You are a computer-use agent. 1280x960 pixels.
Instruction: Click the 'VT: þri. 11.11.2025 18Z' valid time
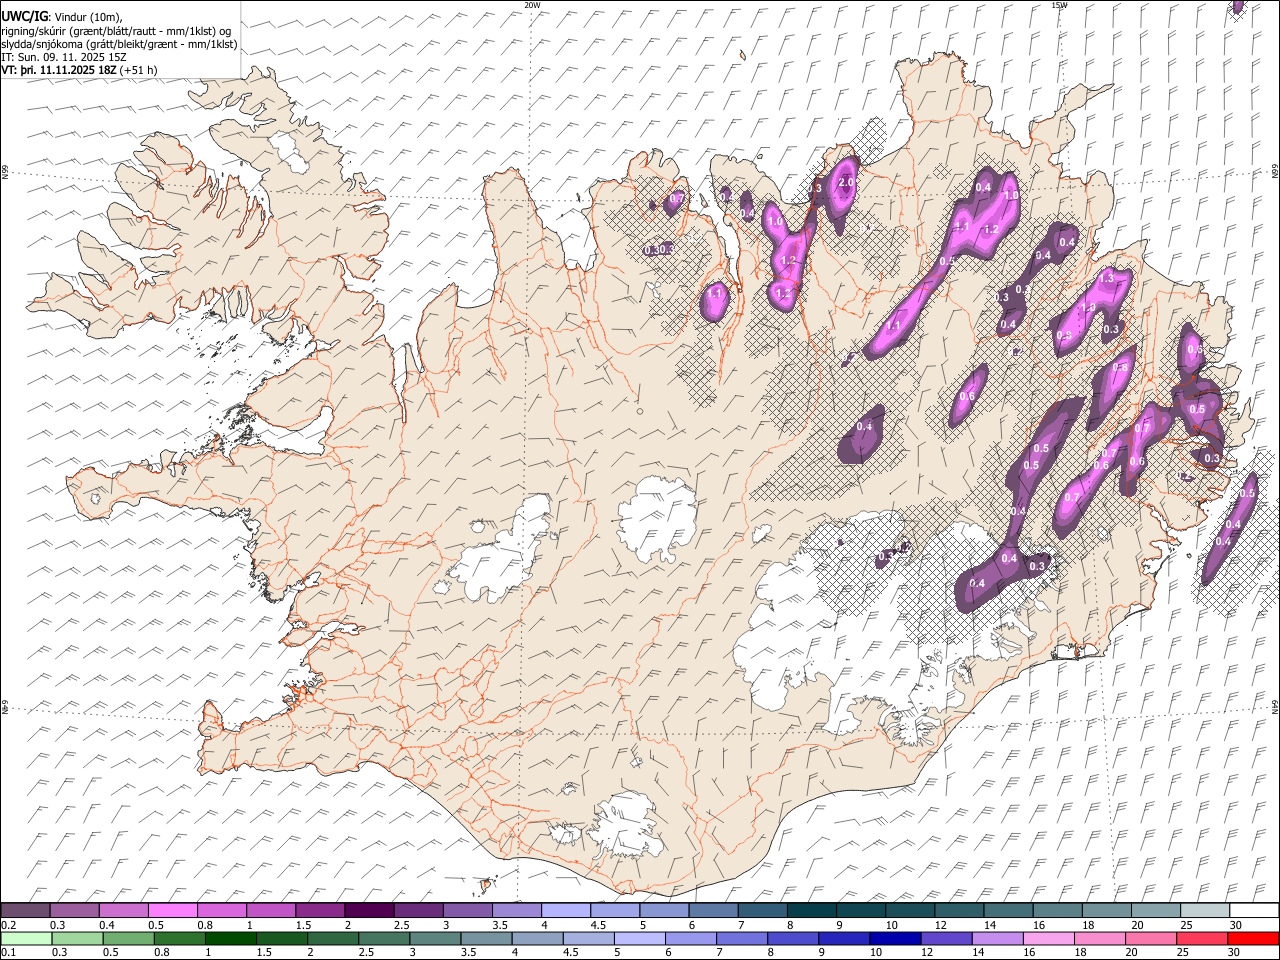[x=59, y=70]
